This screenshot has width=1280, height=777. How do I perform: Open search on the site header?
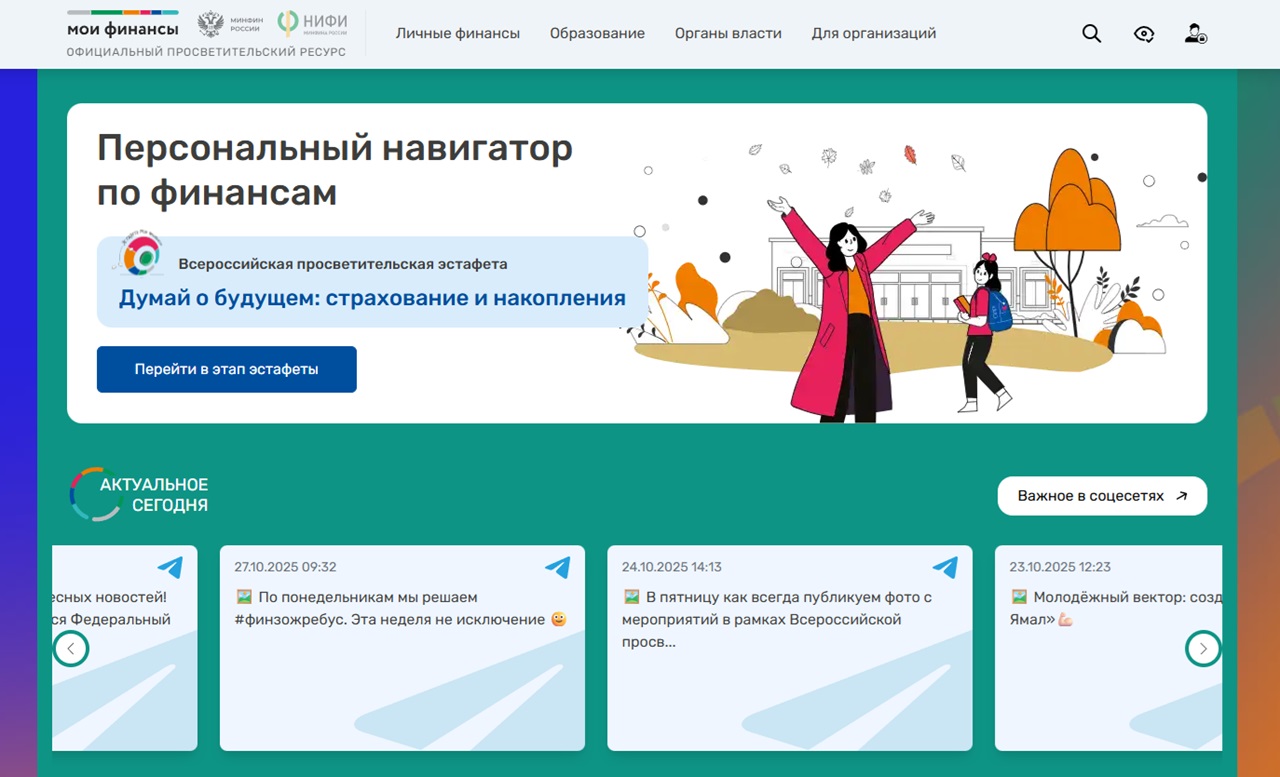(1091, 33)
